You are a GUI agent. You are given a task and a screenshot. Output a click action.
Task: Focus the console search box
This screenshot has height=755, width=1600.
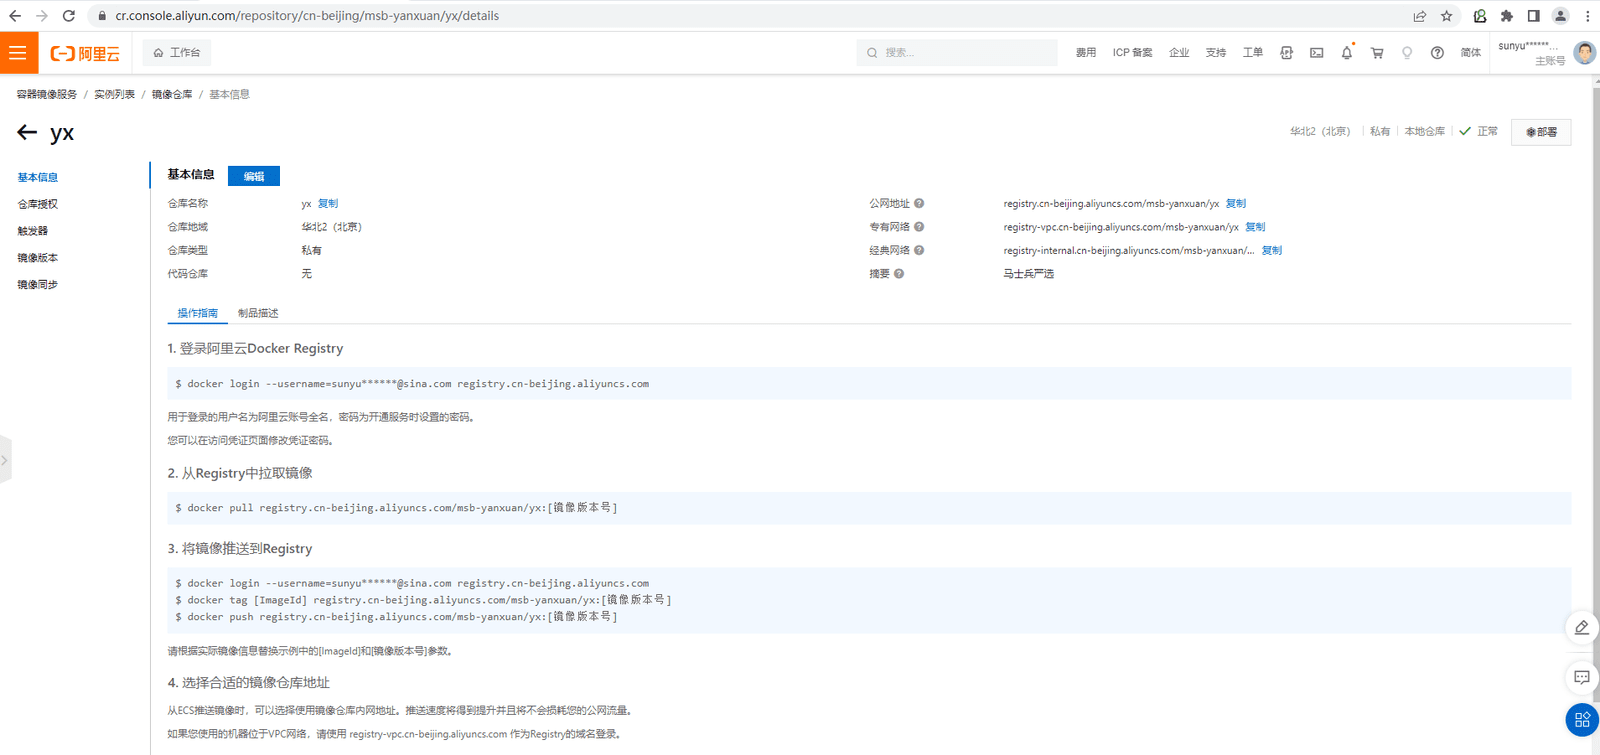click(x=957, y=53)
